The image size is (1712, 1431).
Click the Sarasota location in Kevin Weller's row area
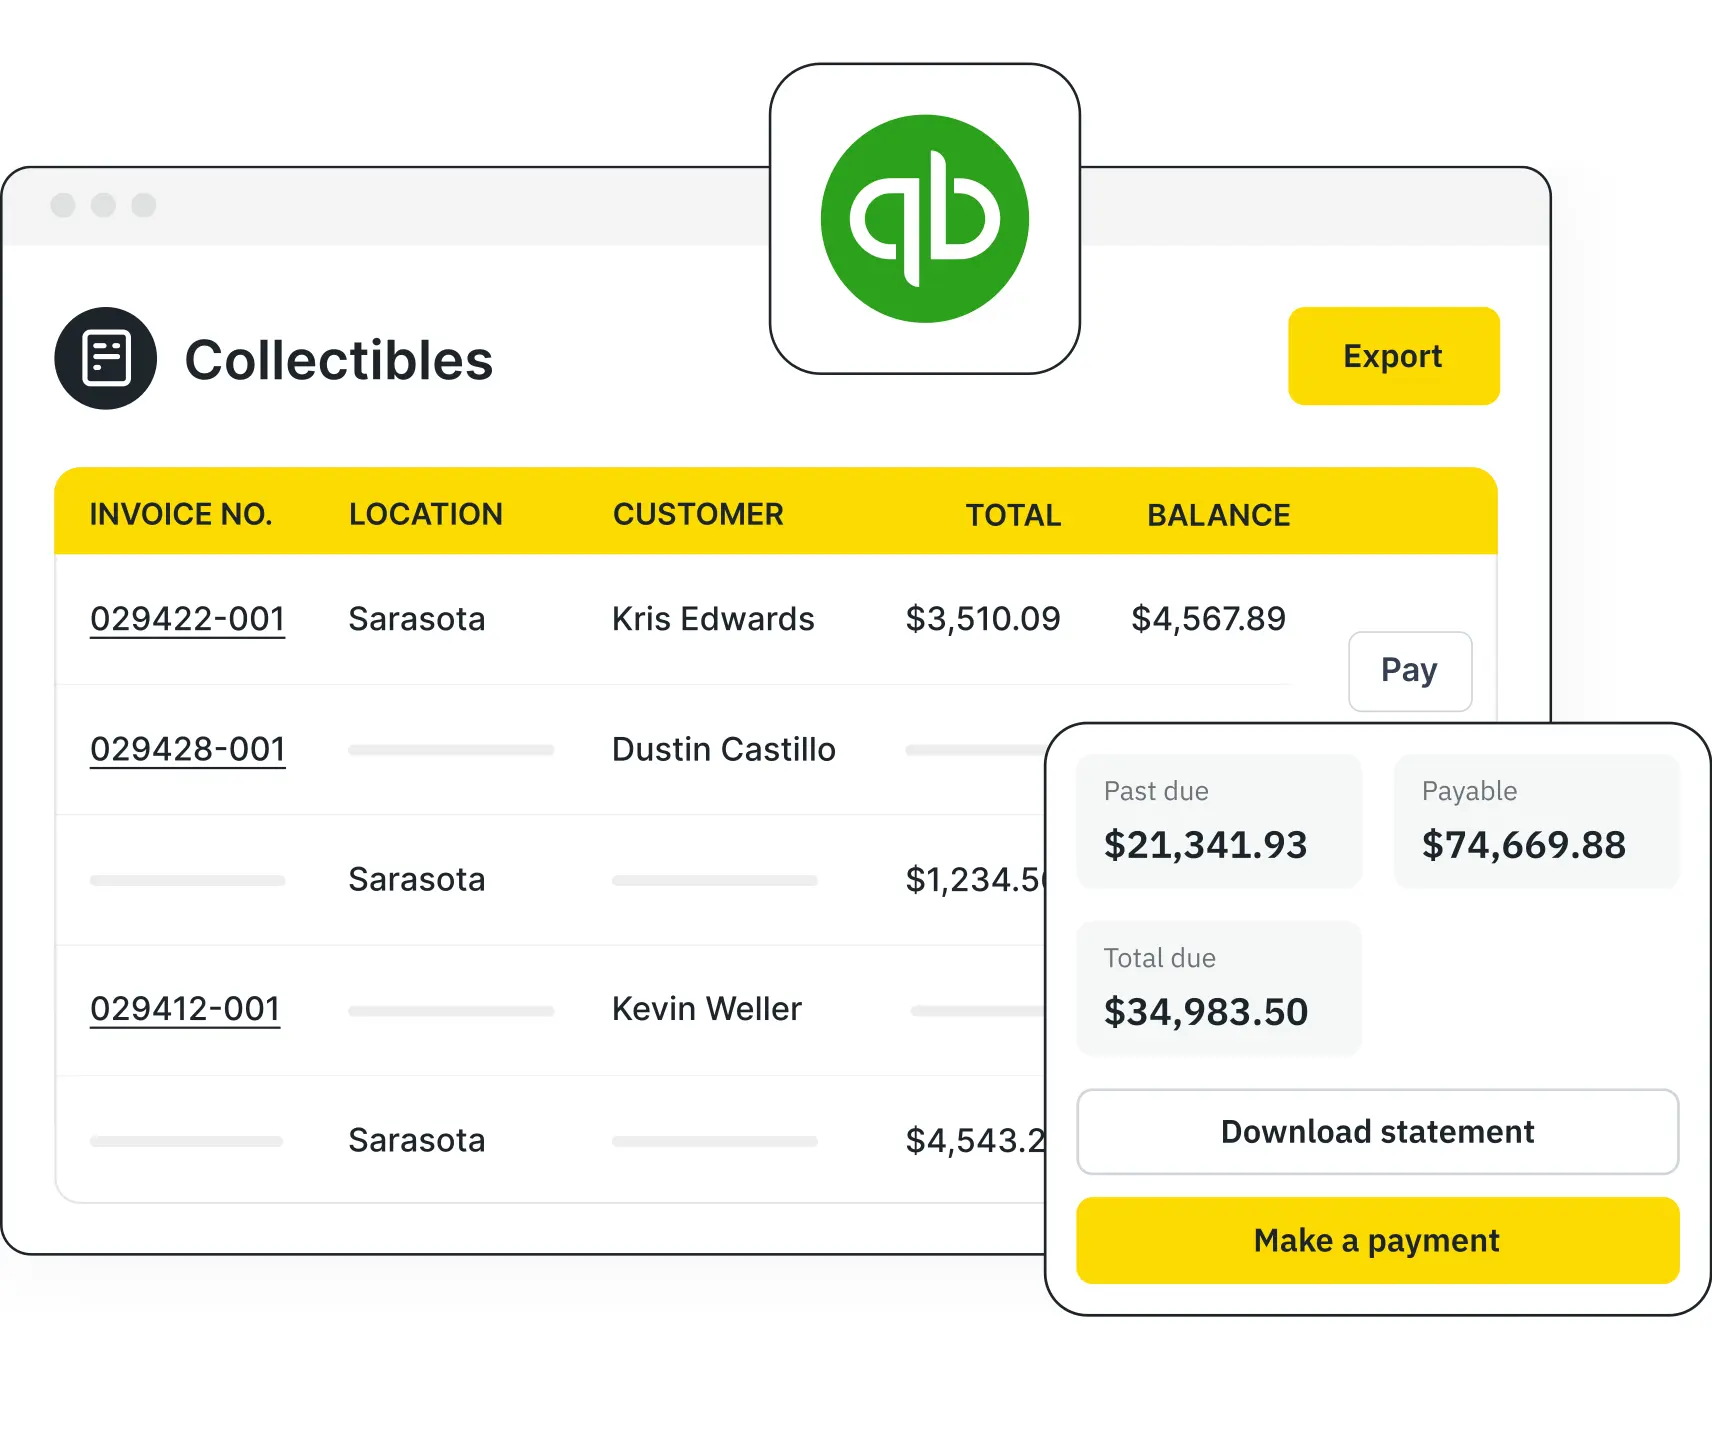(x=417, y=1140)
